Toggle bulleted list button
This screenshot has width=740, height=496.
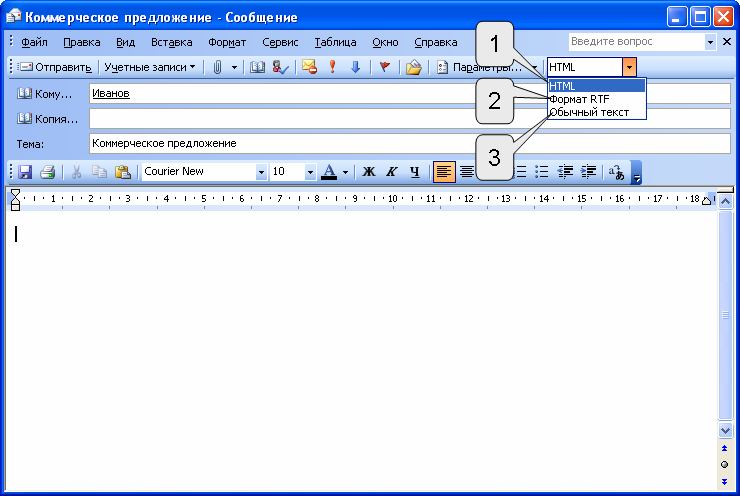click(541, 172)
